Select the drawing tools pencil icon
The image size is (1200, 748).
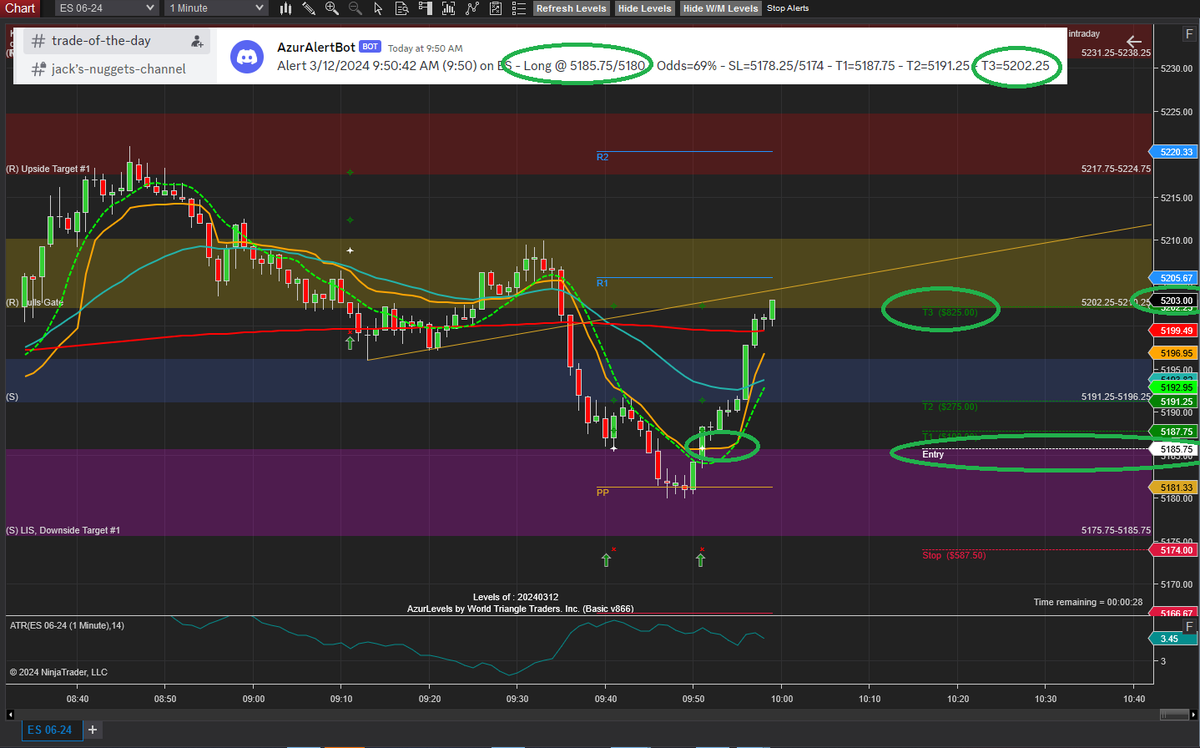309,8
